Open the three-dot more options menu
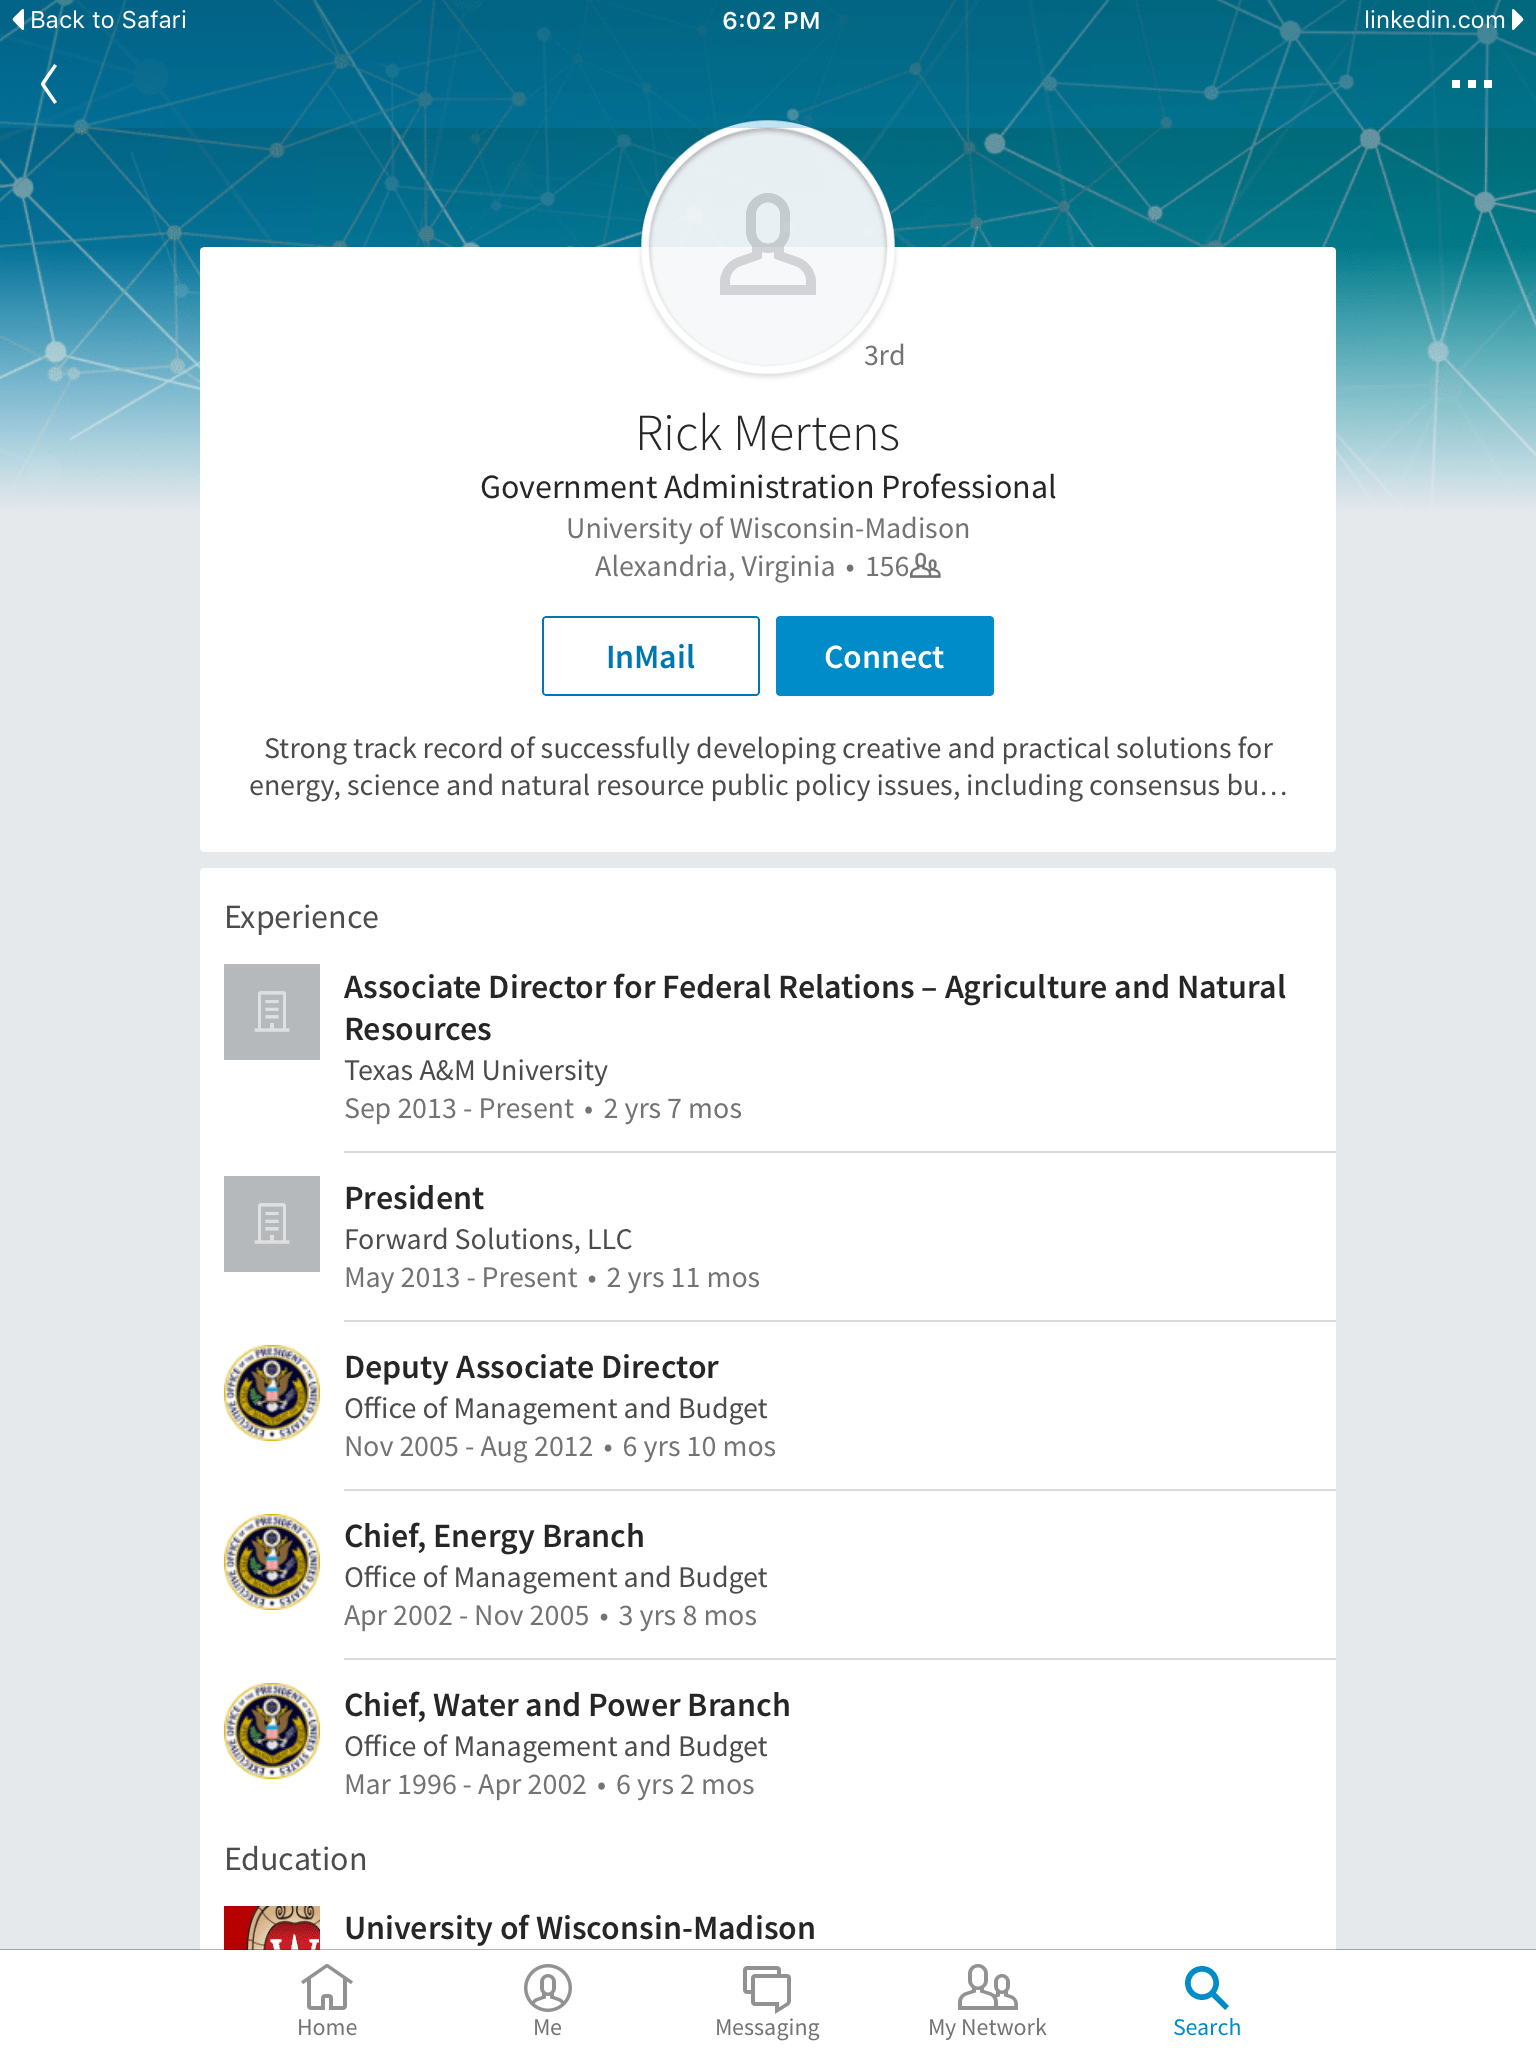The image size is (1536, 2048). tap(1471, 85)
